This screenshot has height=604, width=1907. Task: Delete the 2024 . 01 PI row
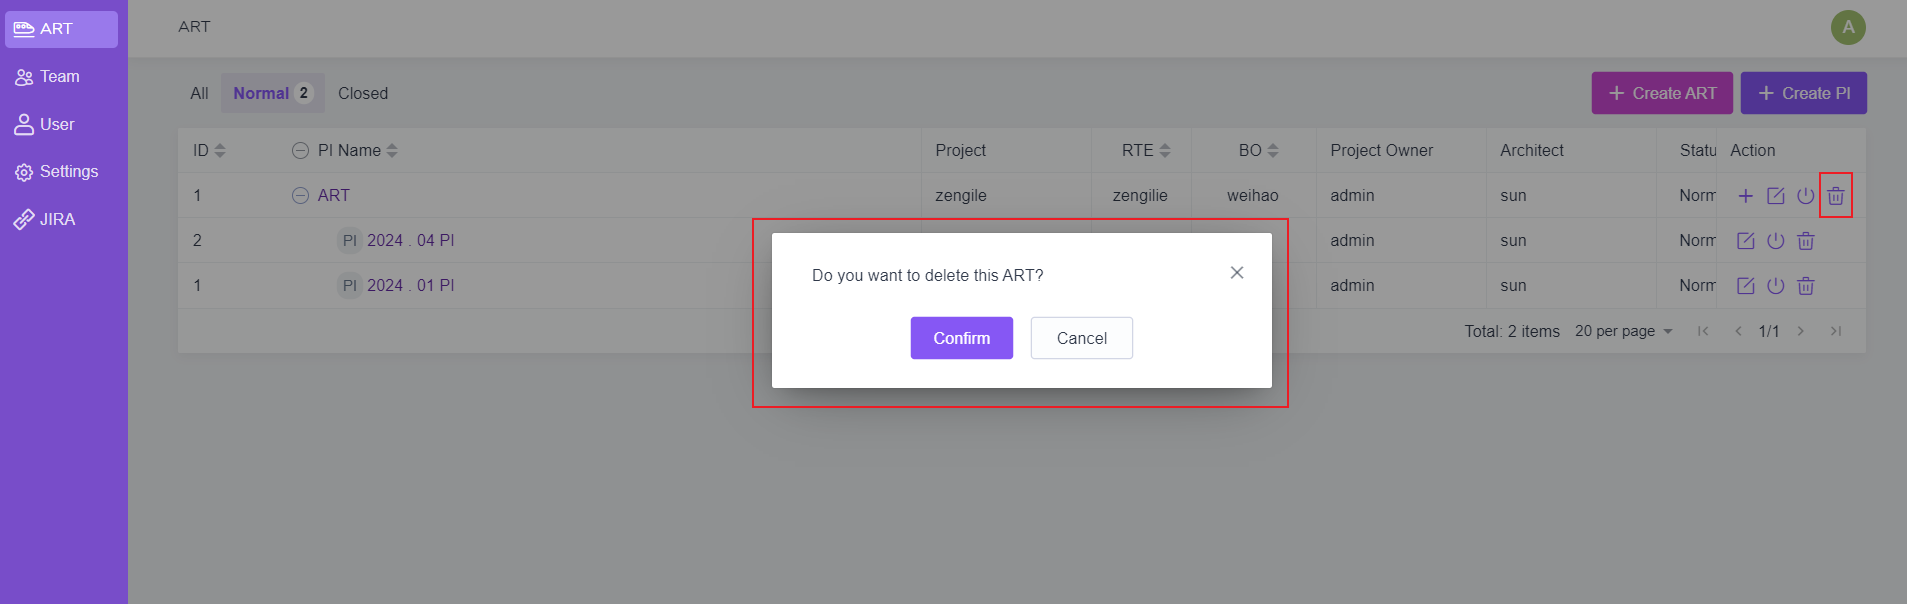(x=1805, y=286)
